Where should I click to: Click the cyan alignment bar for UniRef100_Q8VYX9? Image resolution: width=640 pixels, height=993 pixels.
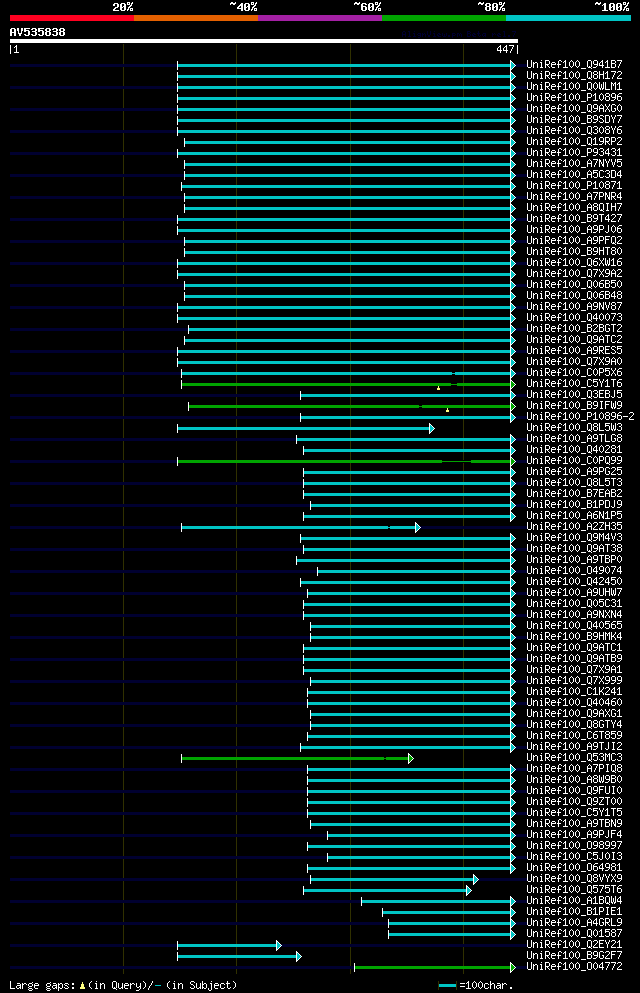pyautogui.click(x=394, y=879)
